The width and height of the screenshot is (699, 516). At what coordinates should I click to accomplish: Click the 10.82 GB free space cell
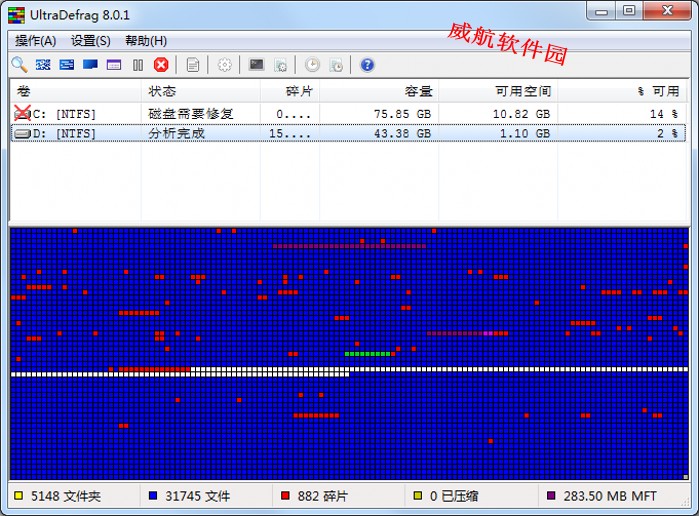coord(521,114)
